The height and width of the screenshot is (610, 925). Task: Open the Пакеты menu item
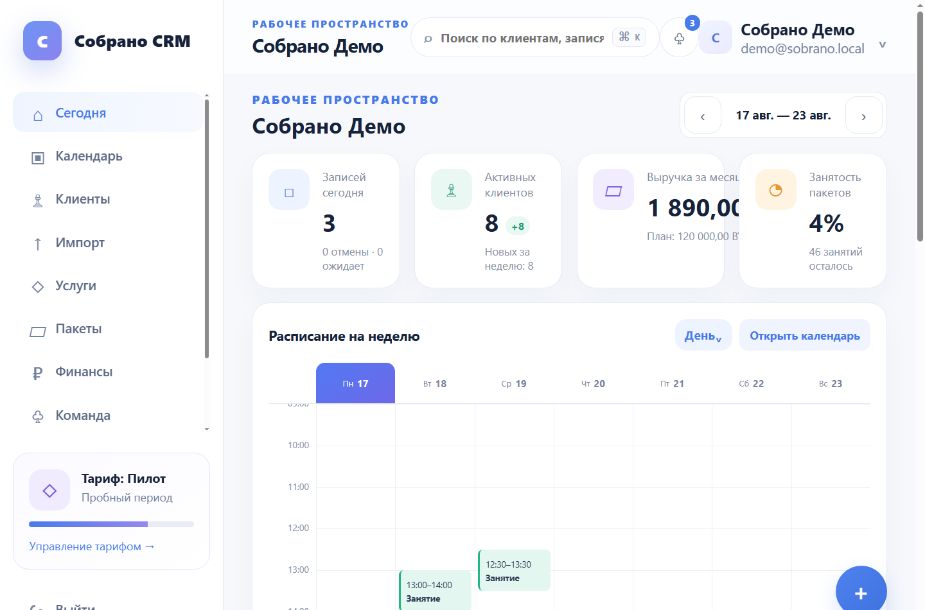(x=108, y=329)
